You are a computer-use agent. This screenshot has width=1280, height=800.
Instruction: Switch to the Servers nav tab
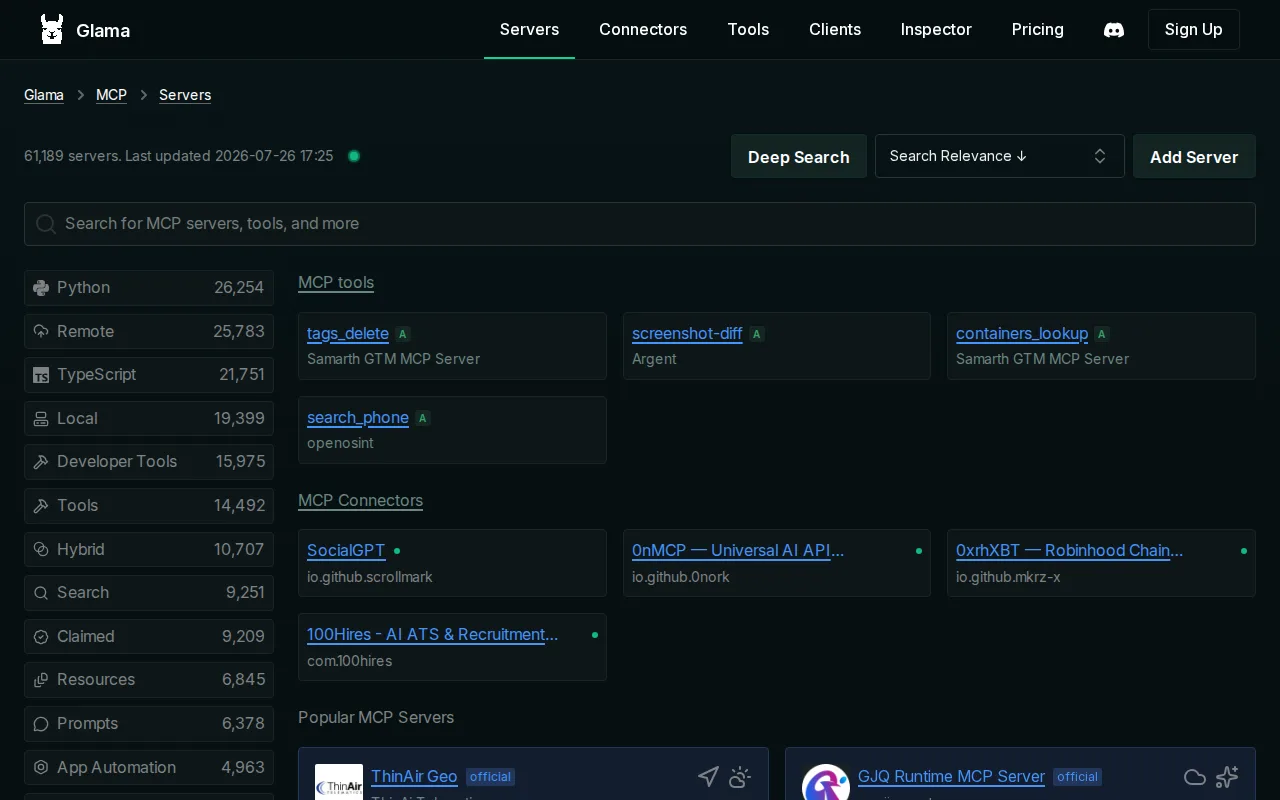point(529,30)
